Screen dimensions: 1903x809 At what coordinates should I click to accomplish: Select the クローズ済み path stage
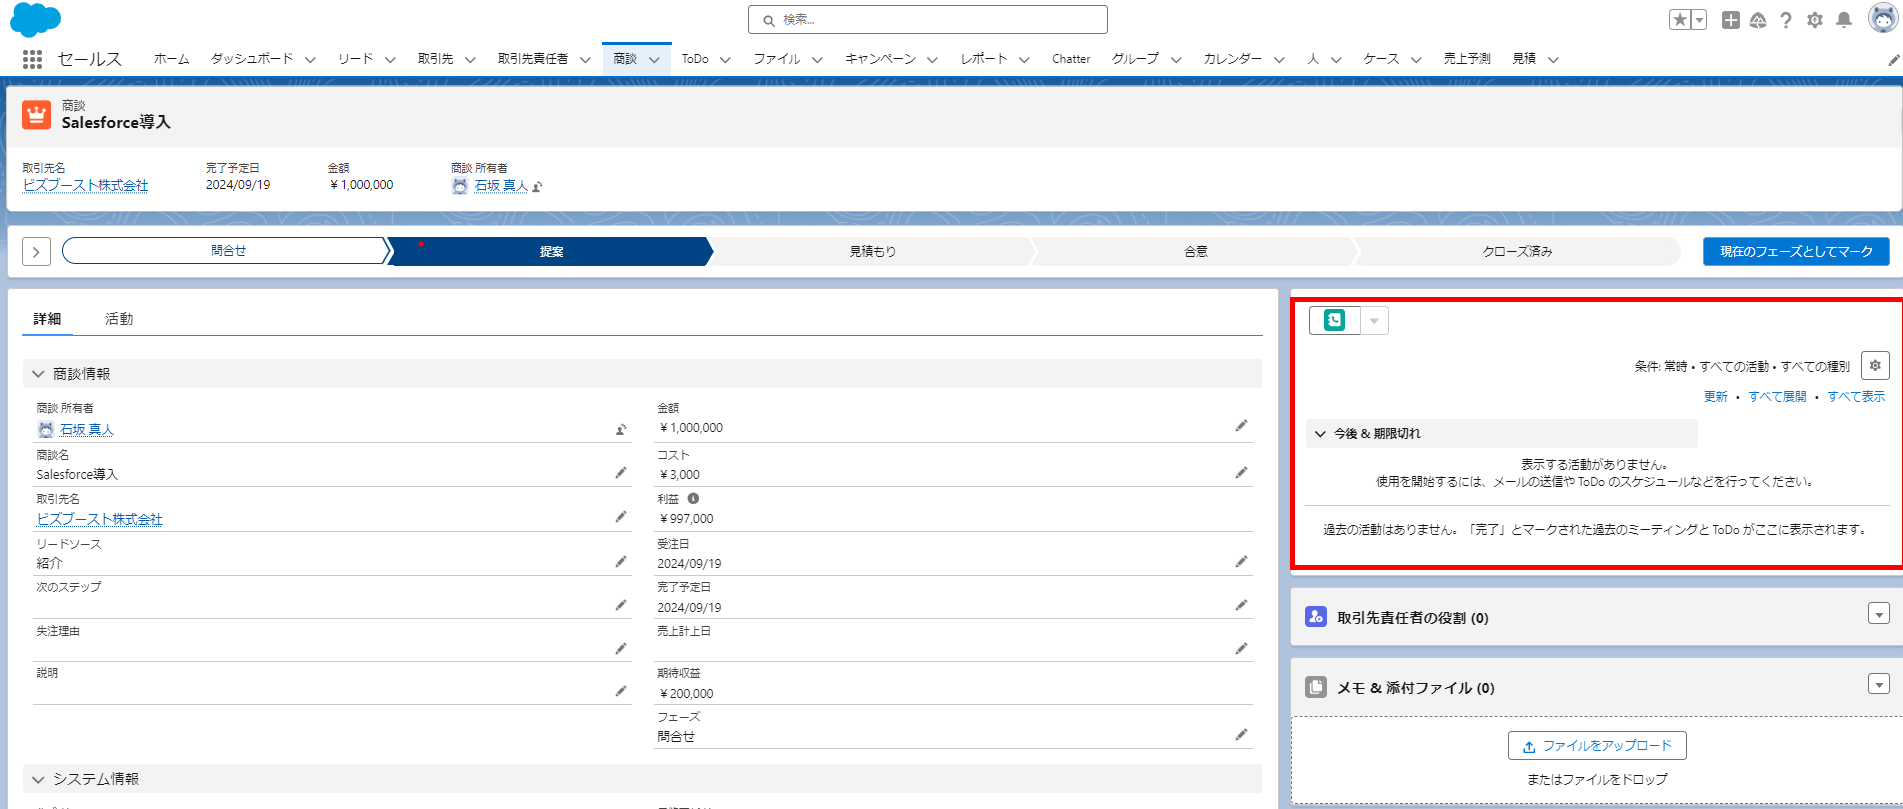pos(1517,251)
